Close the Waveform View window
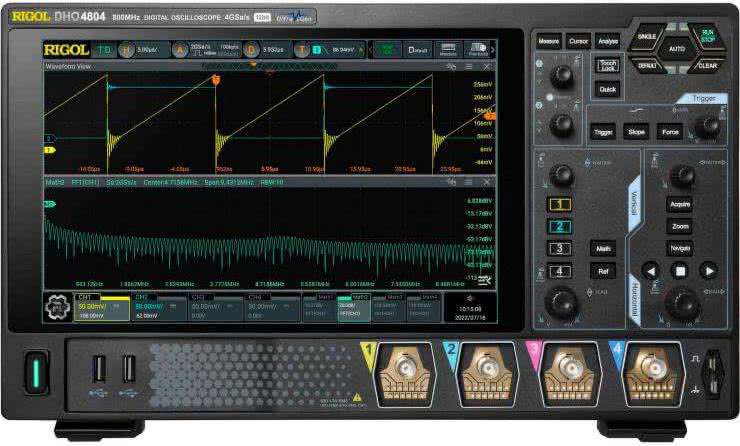Image resolution: width=740 pixels, height=446 pixels. [x=487, y=66]
